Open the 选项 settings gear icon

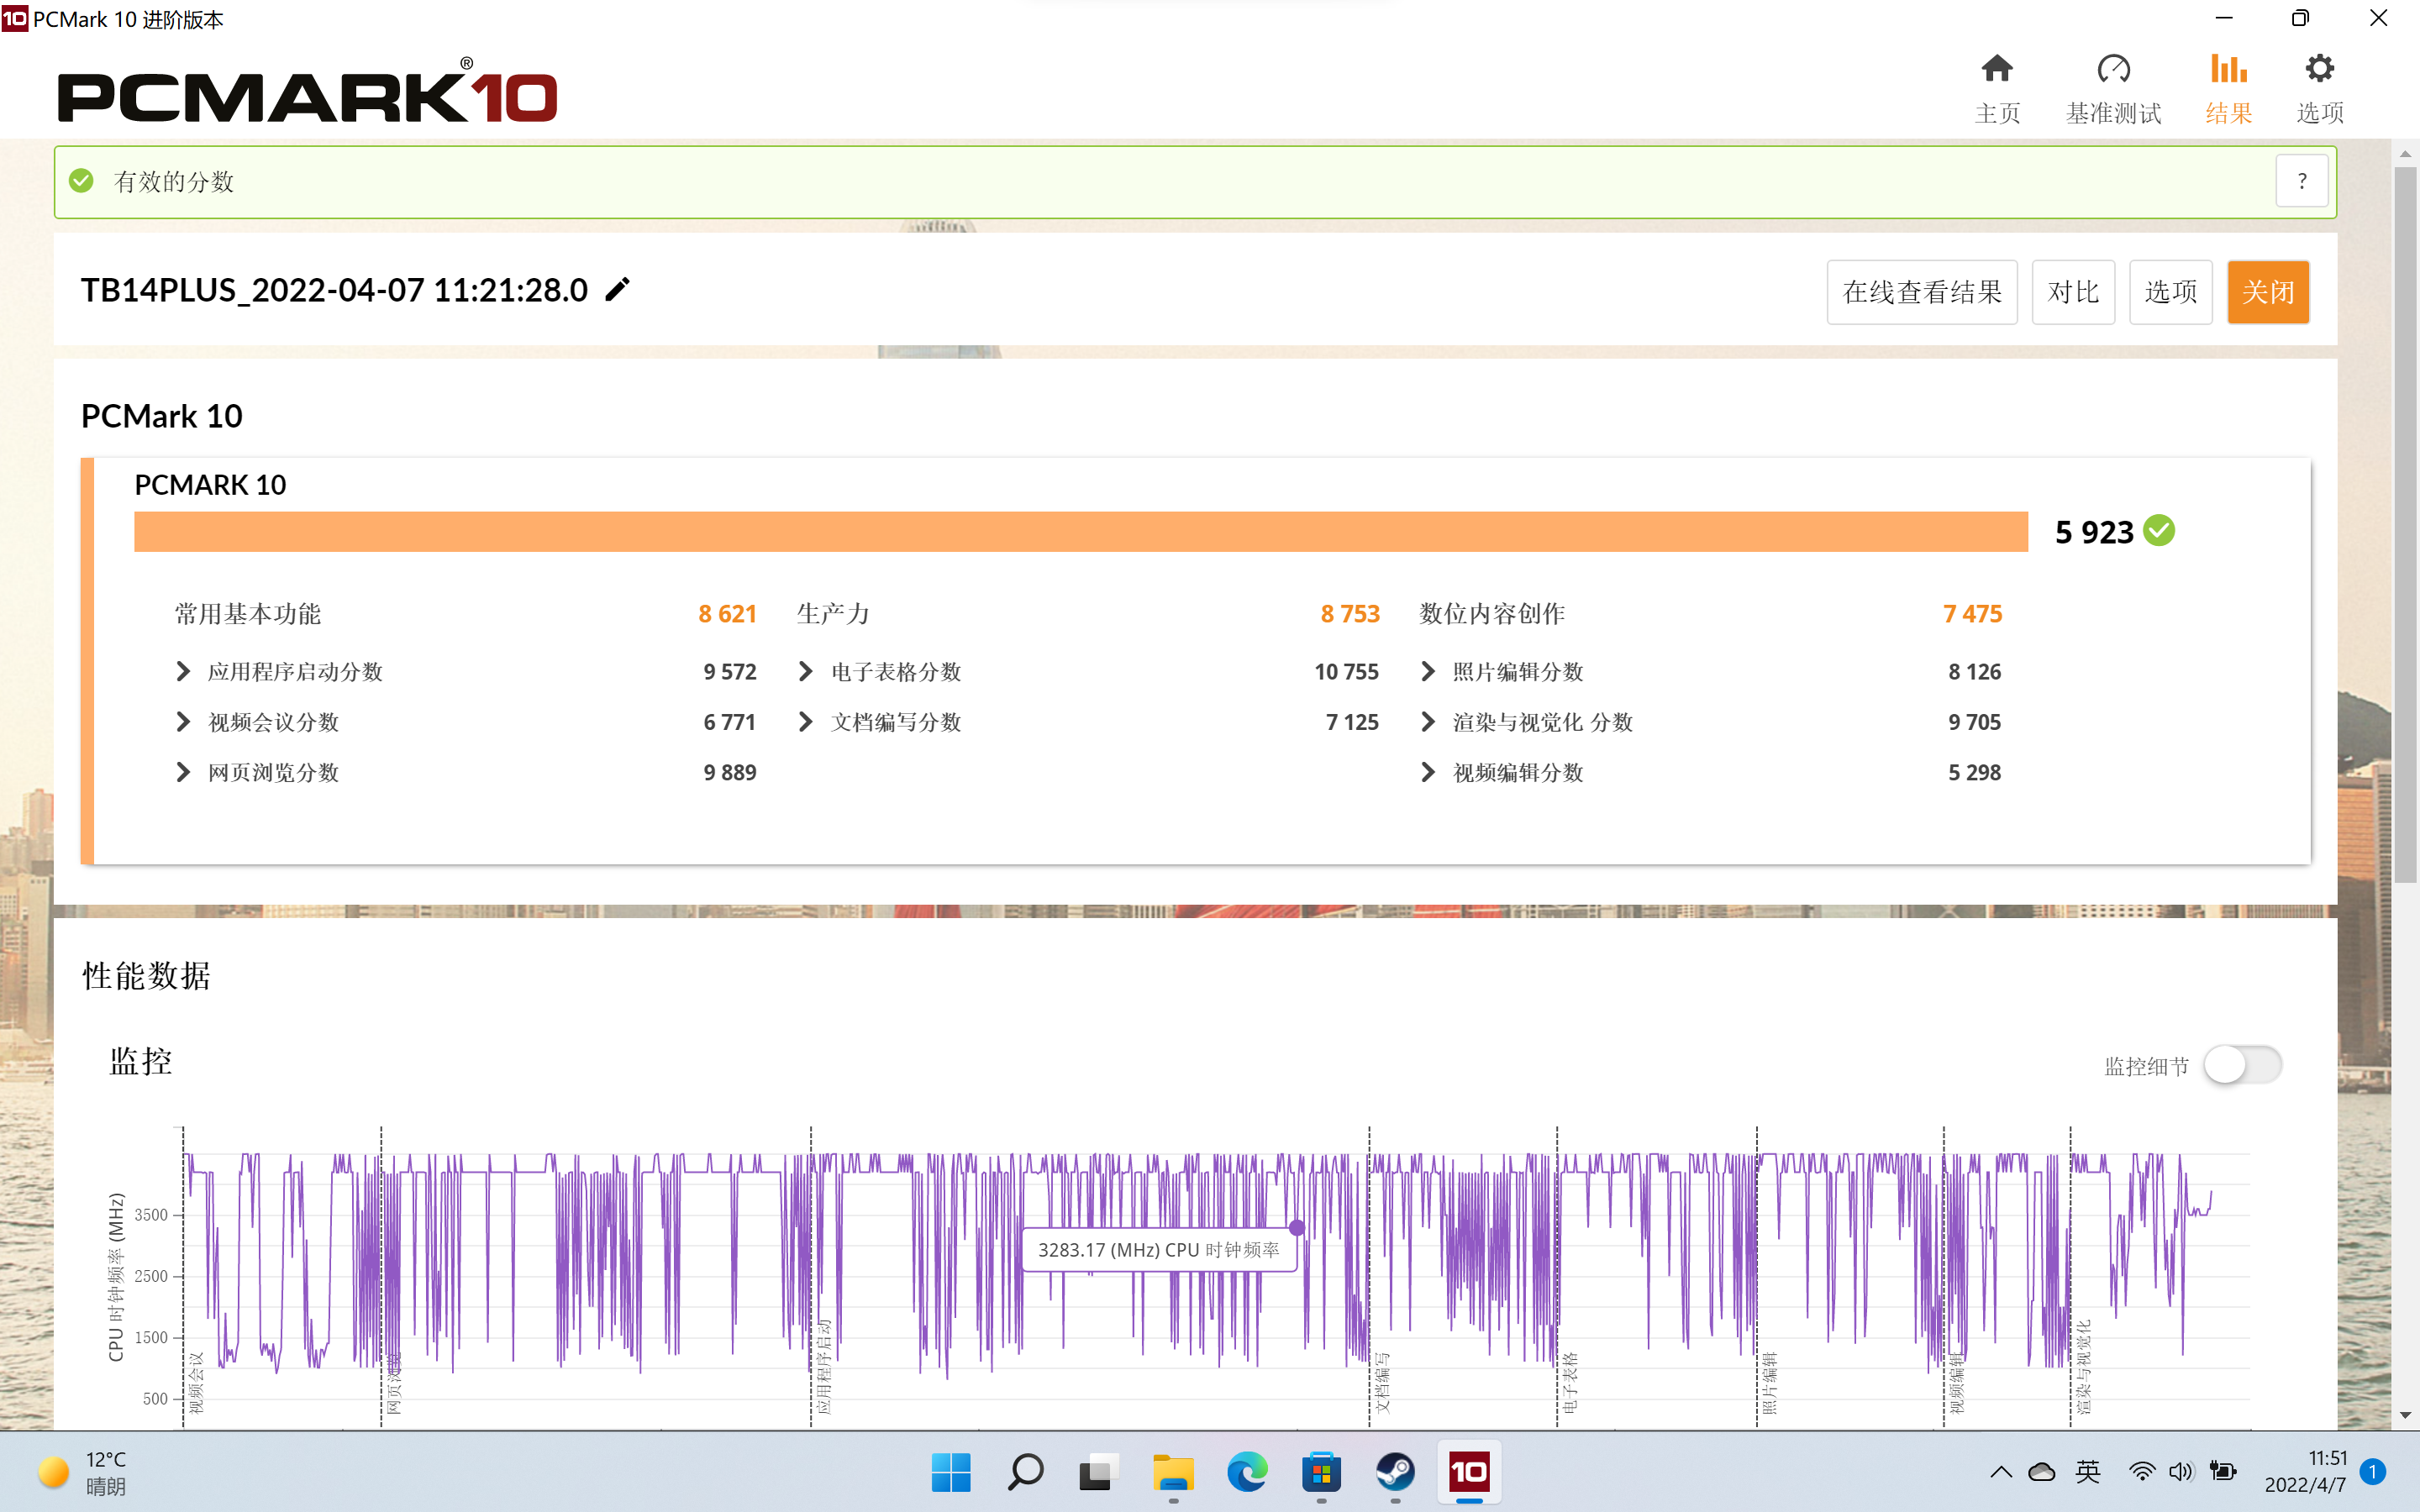pos(2319,69)
